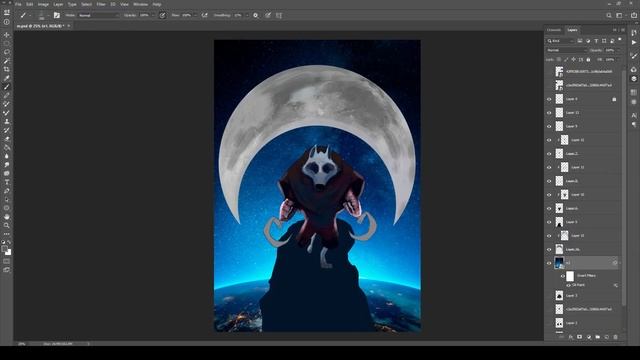The width and height of the screenshot is (640, 360).
Task: Open the status bar info arrow
Action: pyautogui.click(x=89, y=344)
